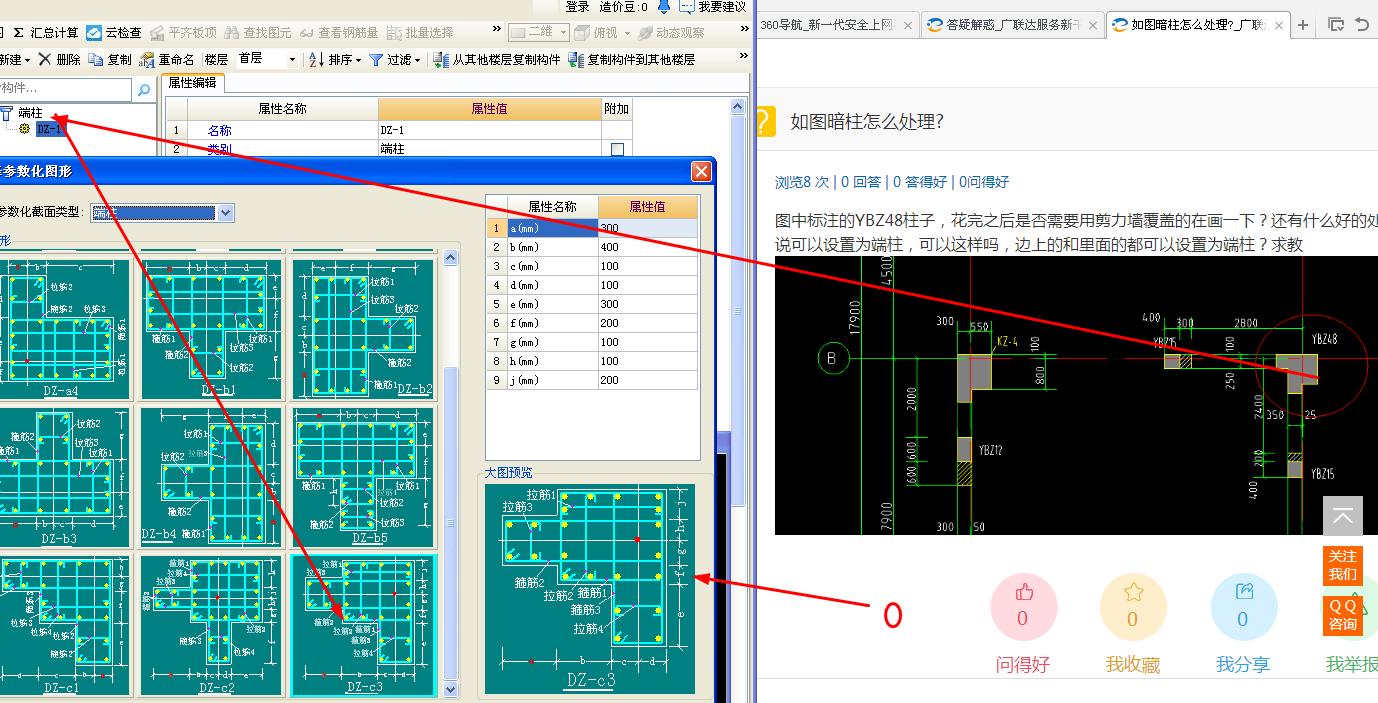Screen dimensions: 1378x703
Task: Open the 参数化截面类型 dropdown
Action: [226, 212]
